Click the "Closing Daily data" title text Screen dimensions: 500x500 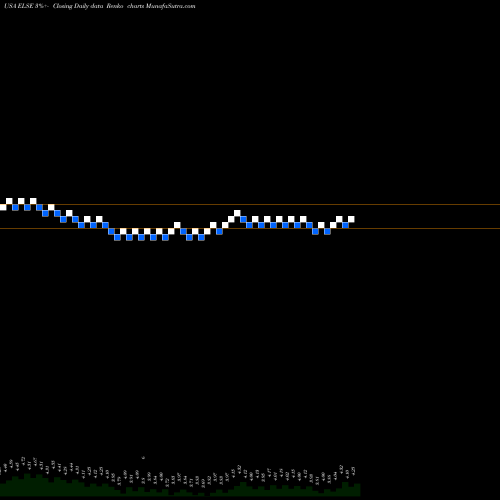78,6
